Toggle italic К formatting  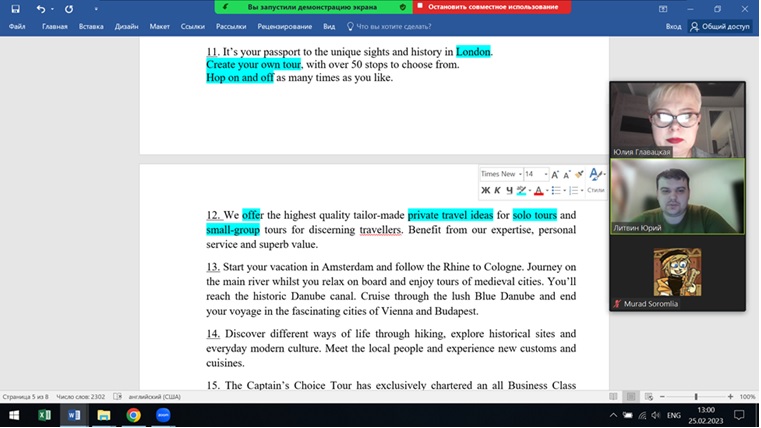[x=497, y=190]
